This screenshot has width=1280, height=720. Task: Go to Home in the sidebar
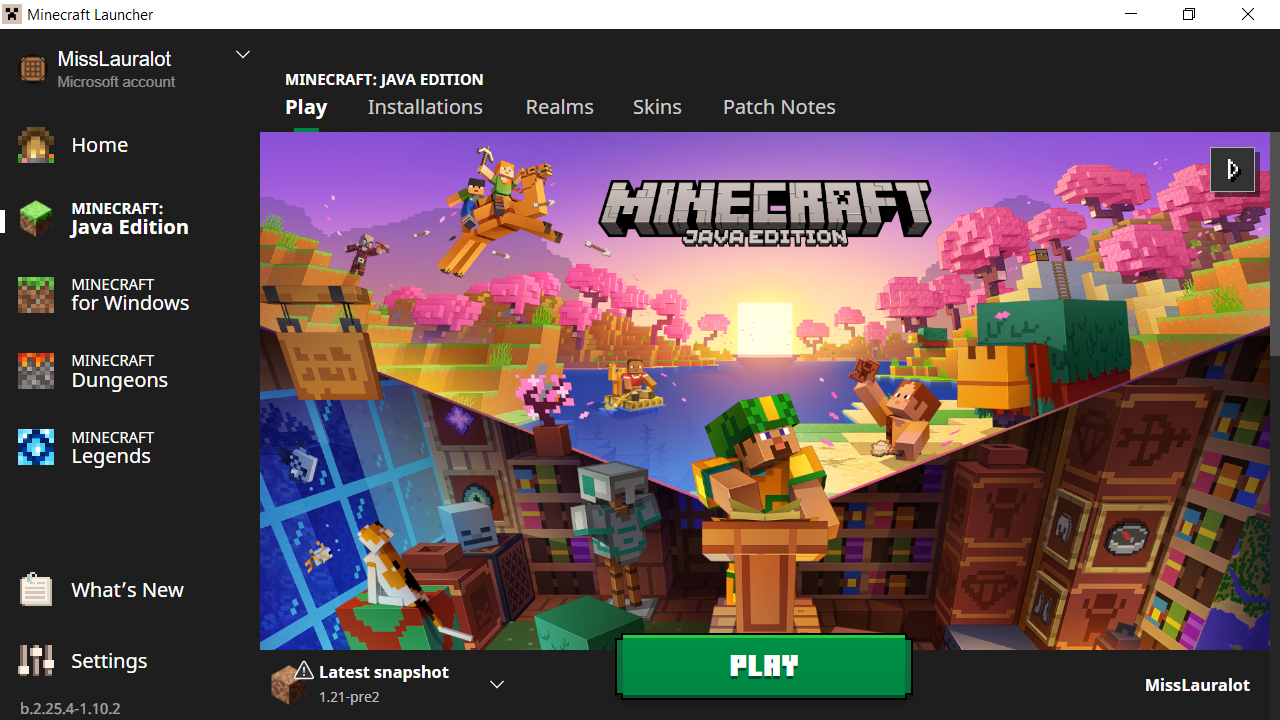(100, 145)
